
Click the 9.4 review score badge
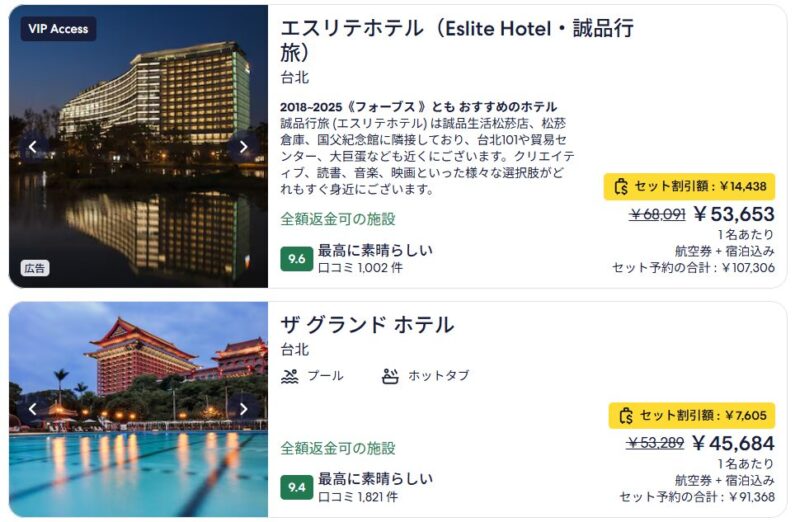coord(296,487)
